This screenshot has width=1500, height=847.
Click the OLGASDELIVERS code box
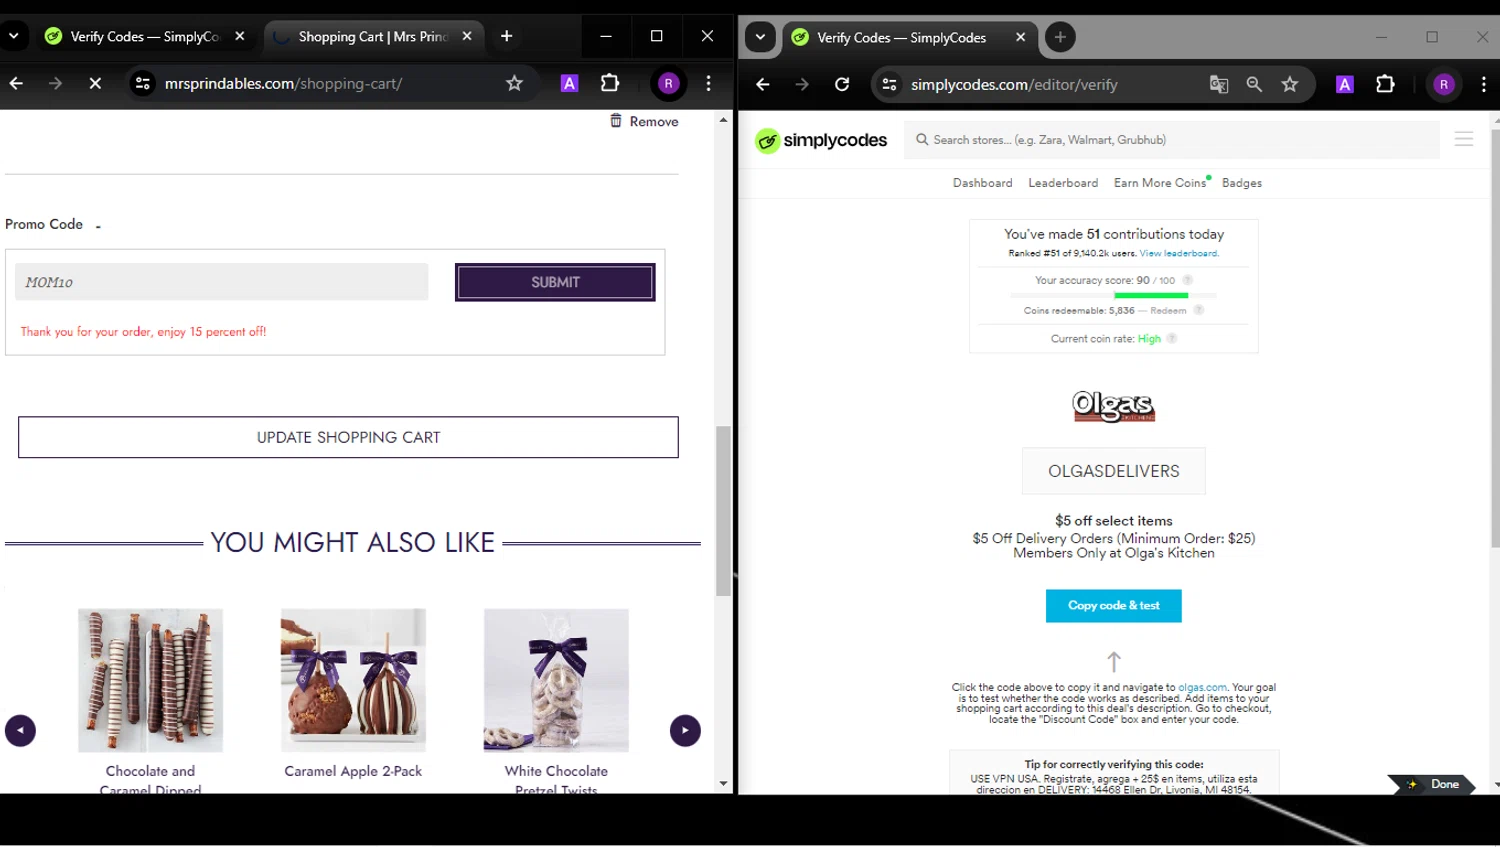[x=1114, y=471]
